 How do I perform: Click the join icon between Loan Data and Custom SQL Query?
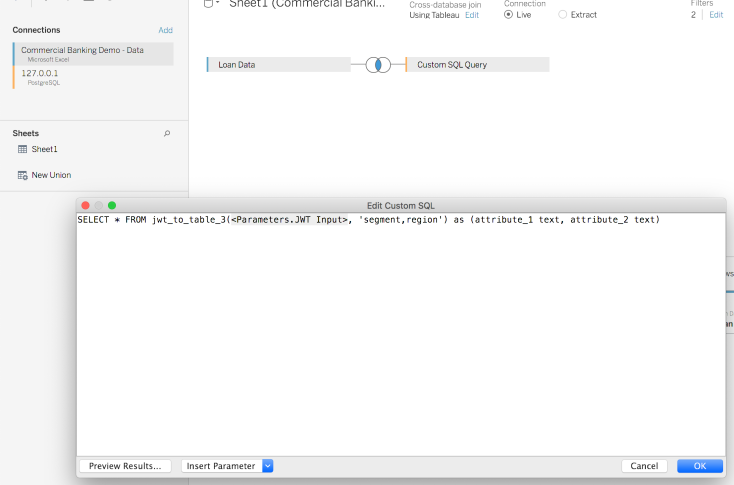378,65
